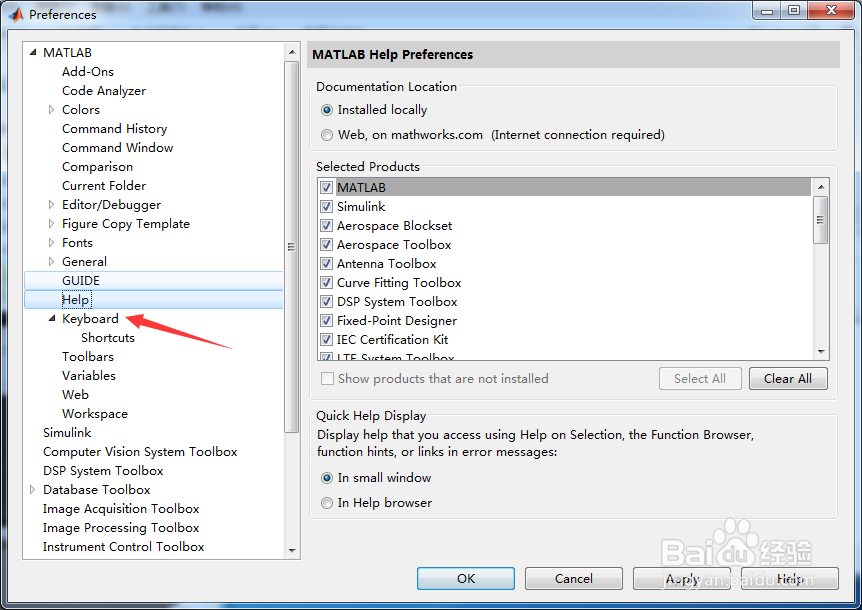Screen dimensions: 862x610
Task: Open Code Analyzer preferences
Action: [x=104, y=91]
